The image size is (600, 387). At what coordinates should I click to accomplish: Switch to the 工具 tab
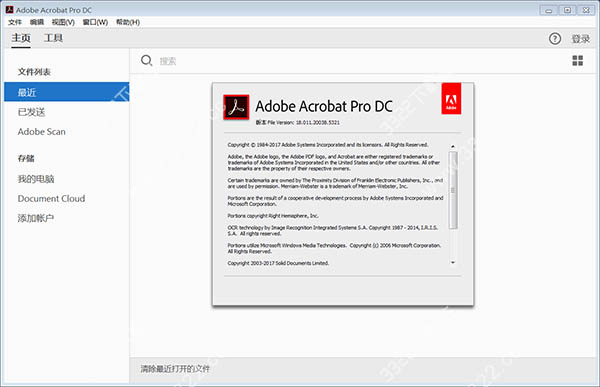tap(53, 38)
